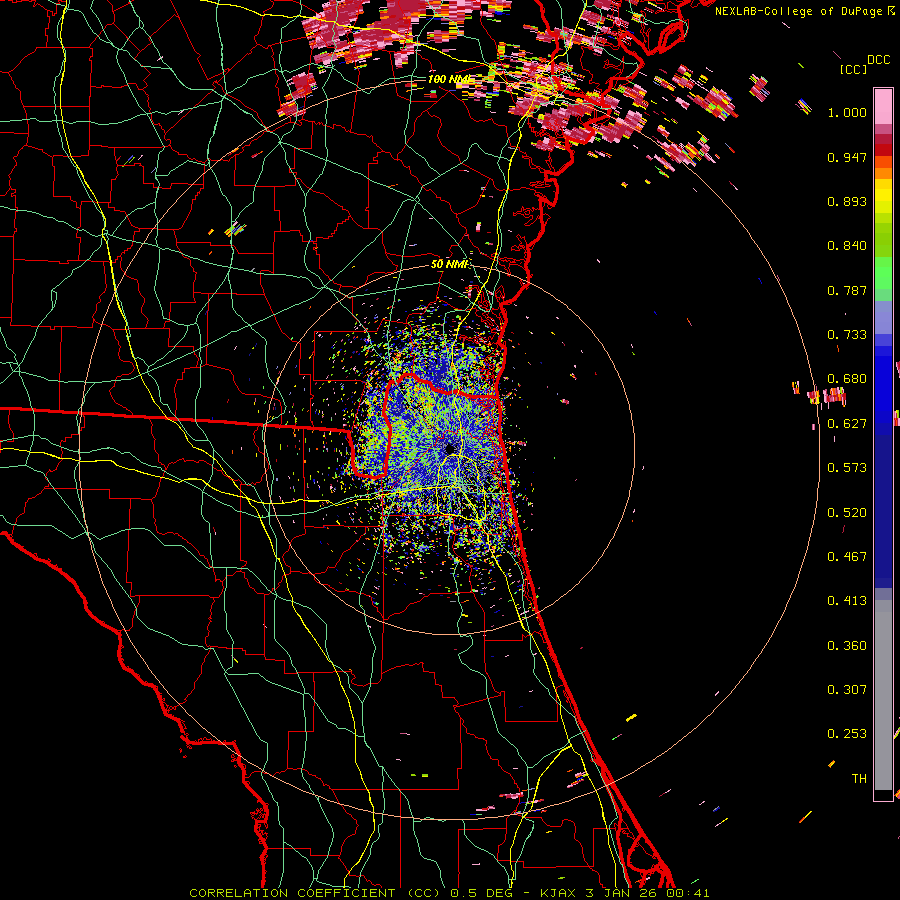Click the 0.360 legend value
Viewport: 900px width, 900px height.
click(x=847, y=646)
